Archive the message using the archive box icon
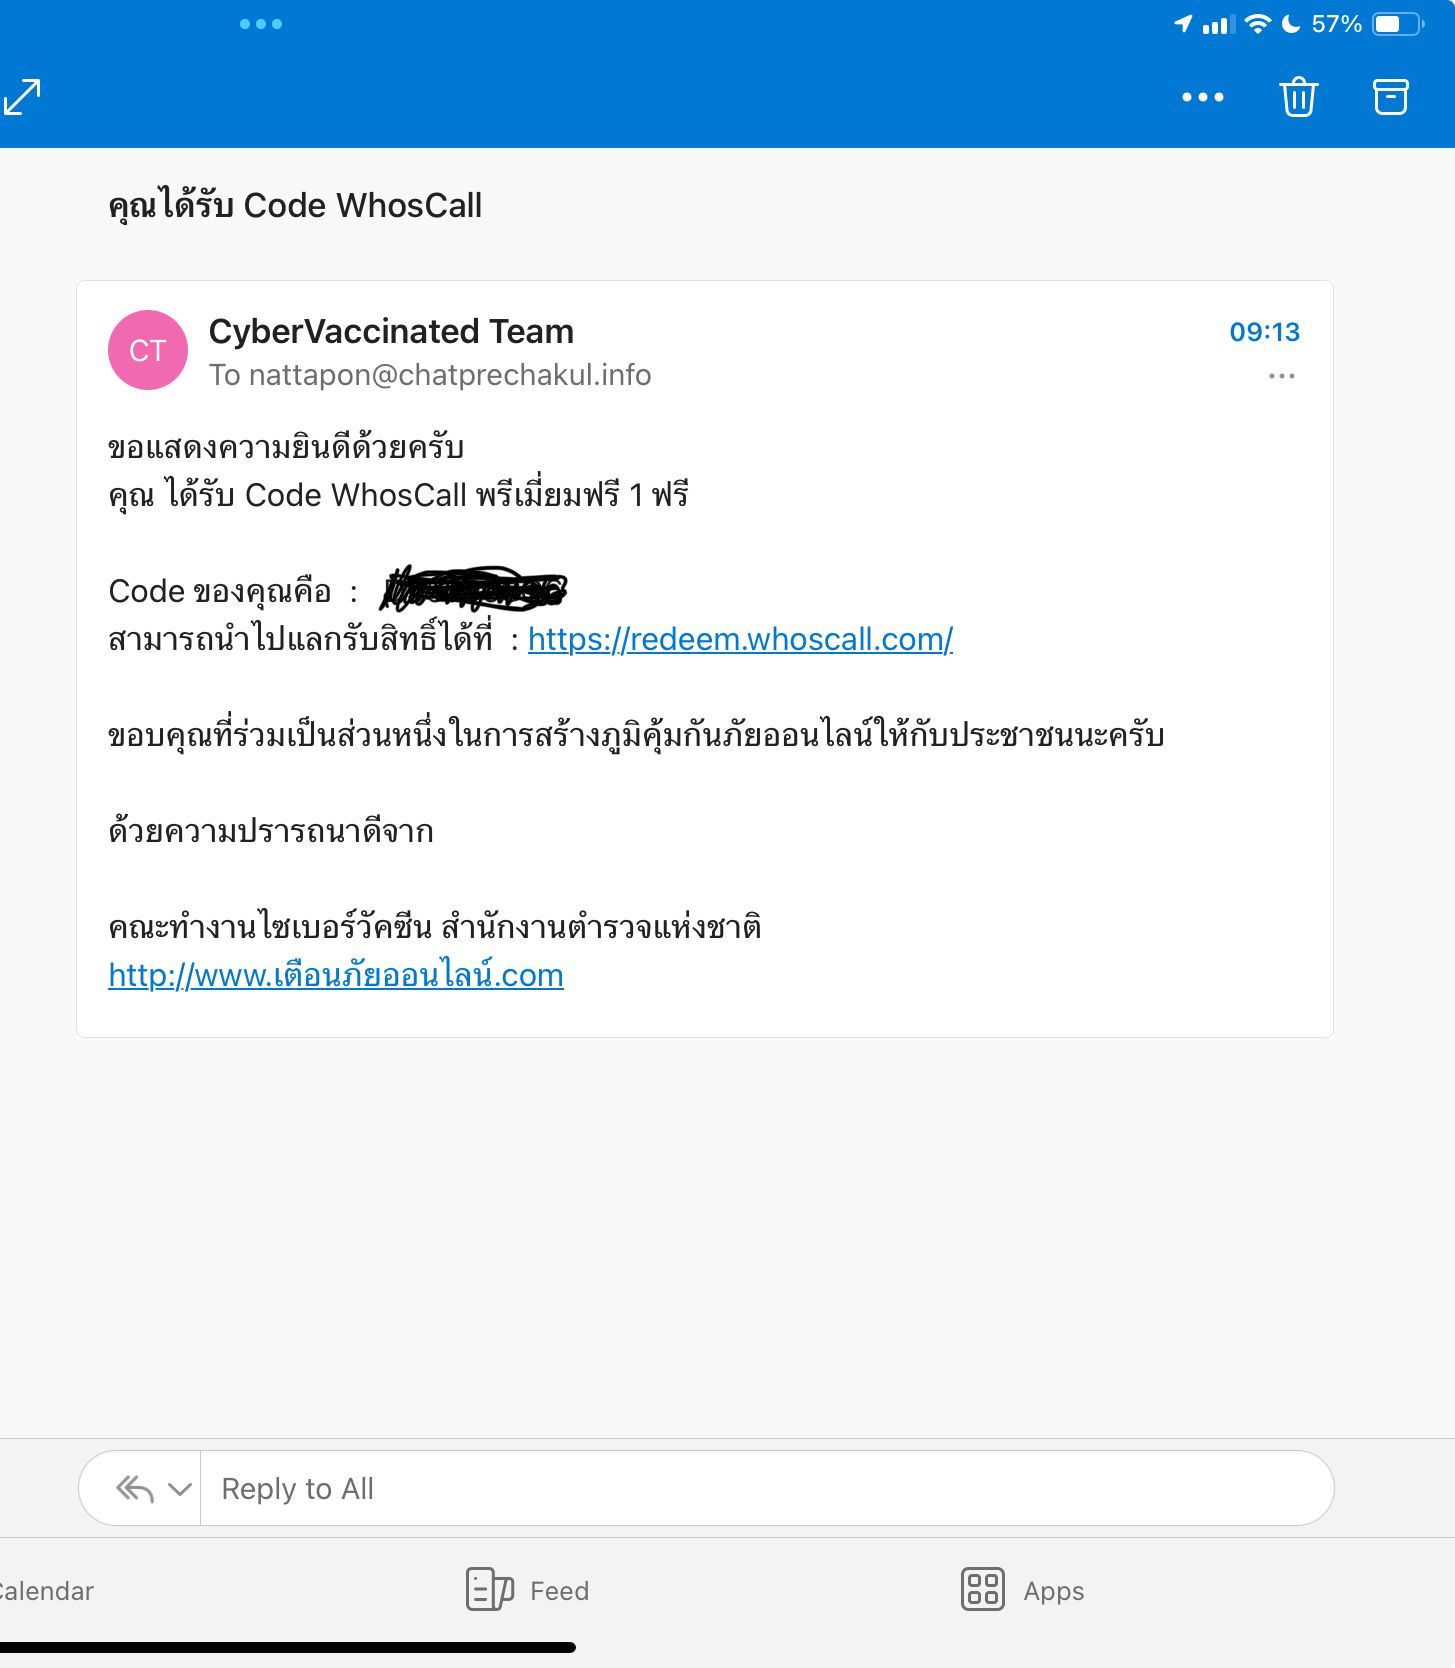Viewport: 1455px width, 1668px height. (1390, 97)
